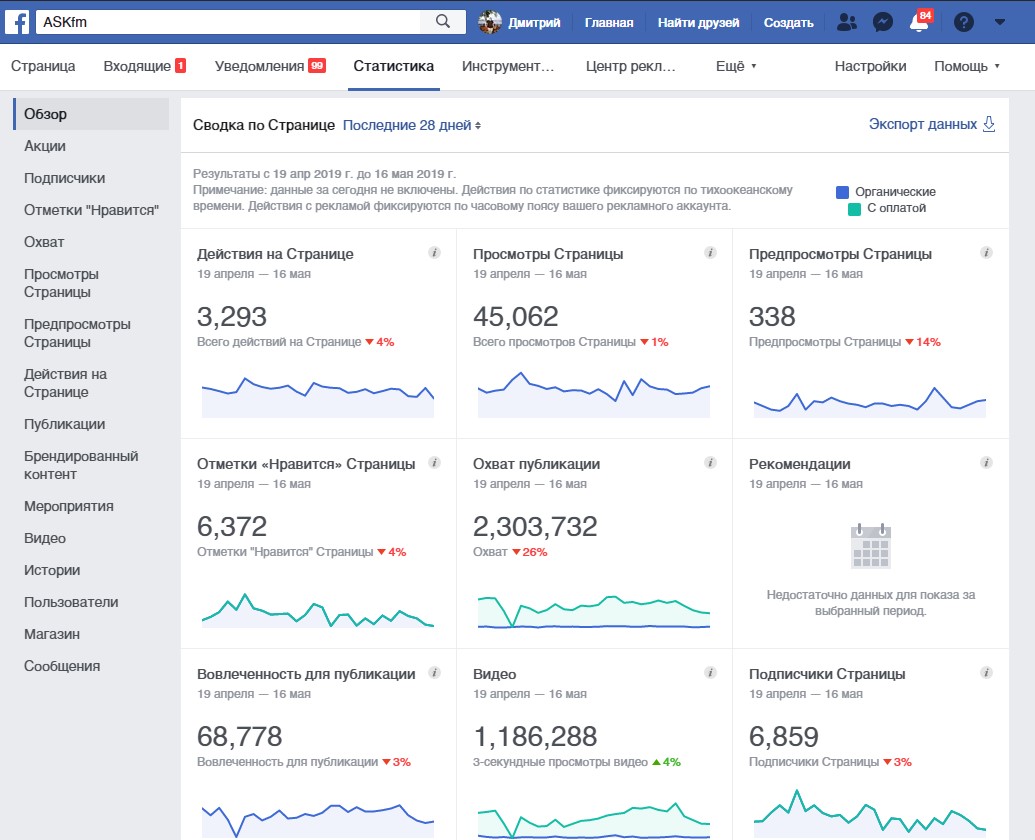
Task: Open the quick help question icon
Action: click(964, 22)
